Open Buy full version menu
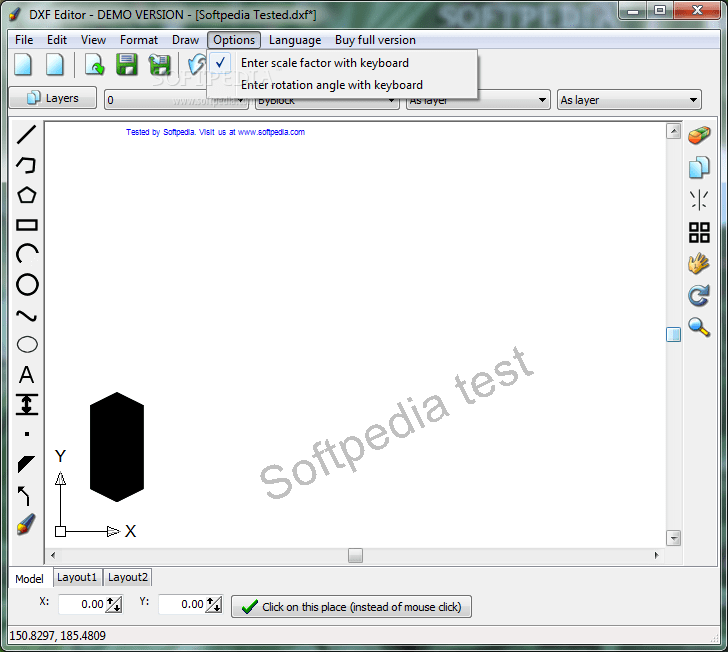 (375, 40)
